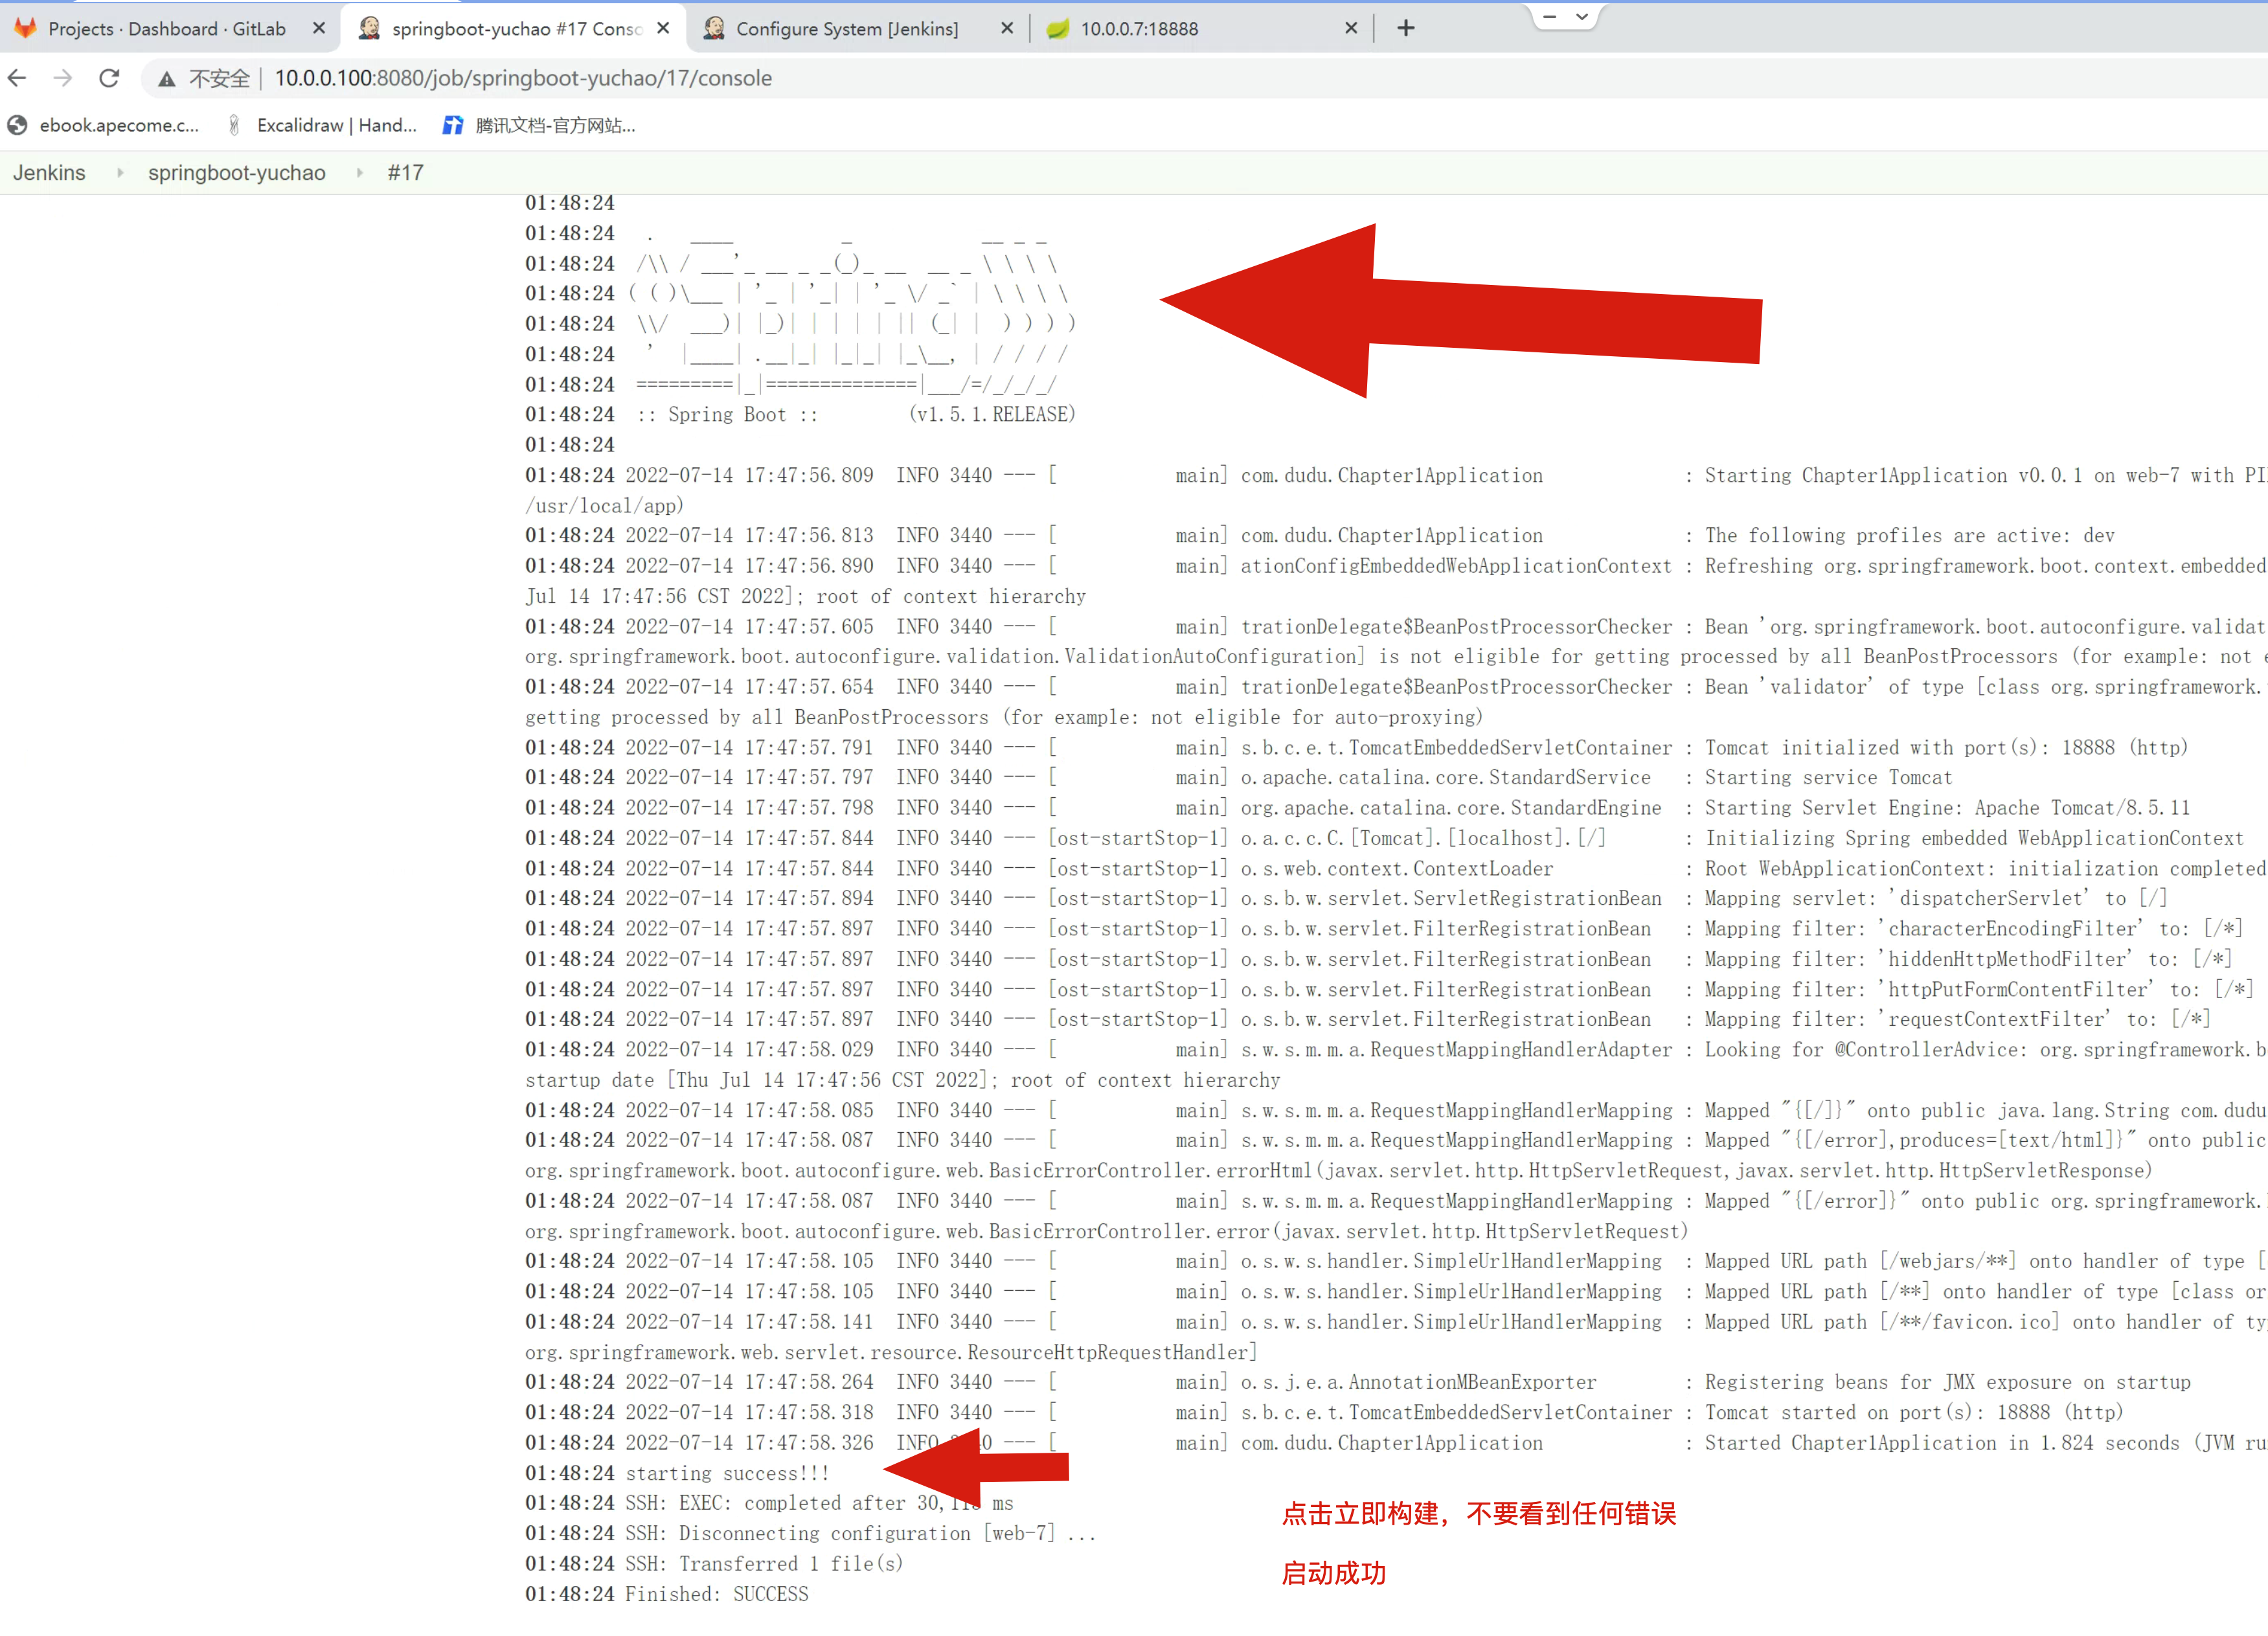The width and height of the screenshot is (2268, 1636).
Task: Open the ebook.apecome bookmark globe icon
Action: 17,125
